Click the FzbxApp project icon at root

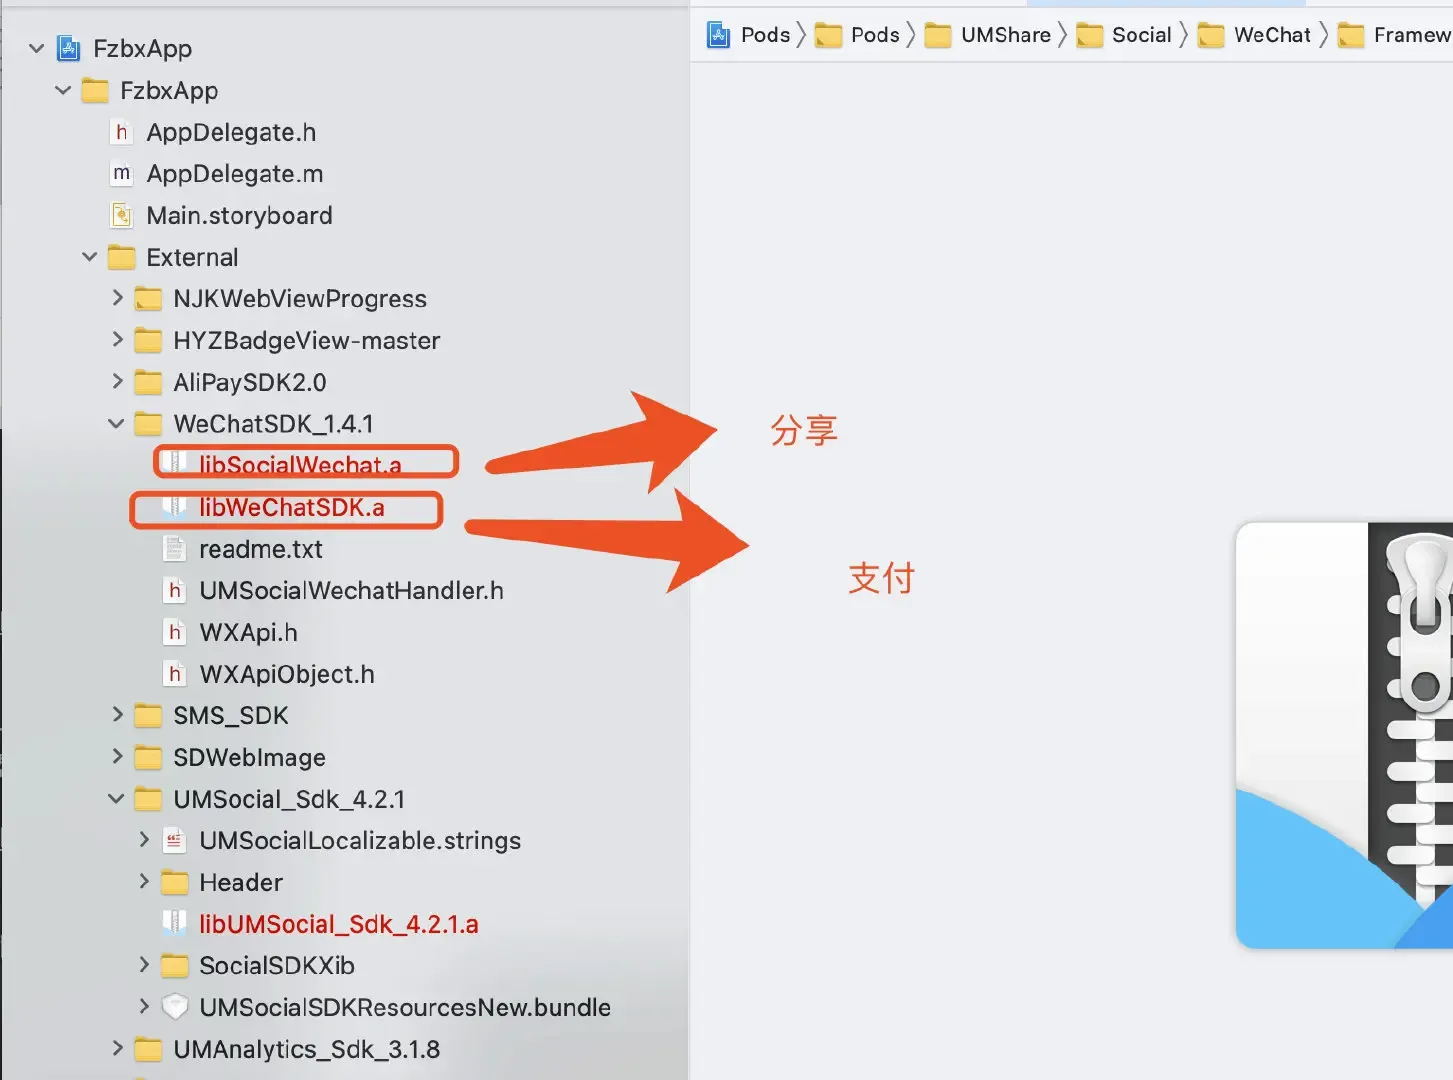point(68,48)
